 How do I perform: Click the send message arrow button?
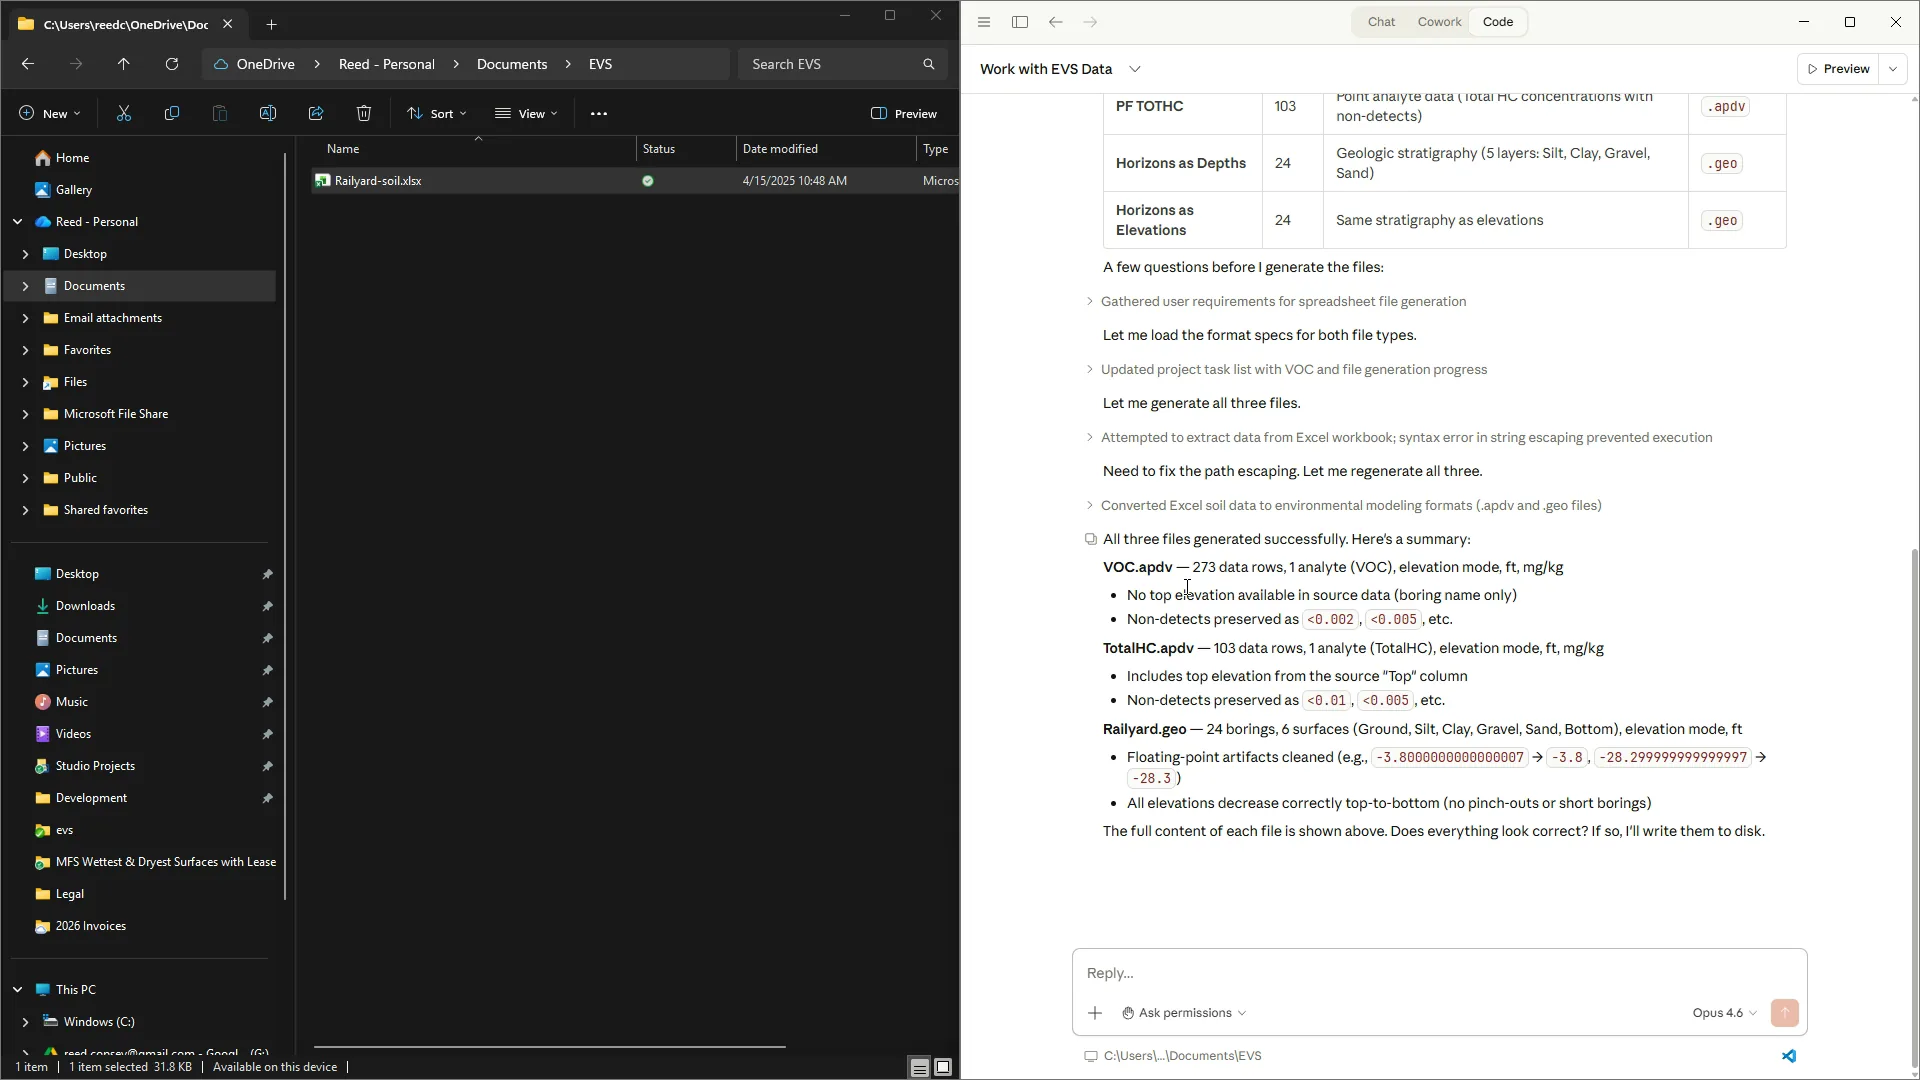pos(1785,1013)
